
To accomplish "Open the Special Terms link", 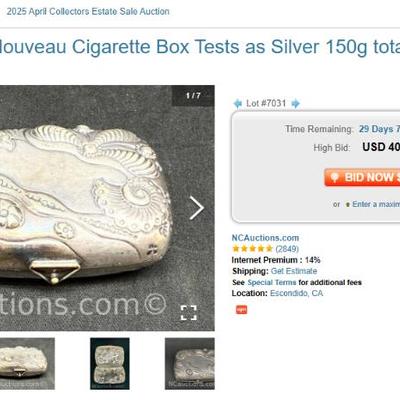I will 272,282.
